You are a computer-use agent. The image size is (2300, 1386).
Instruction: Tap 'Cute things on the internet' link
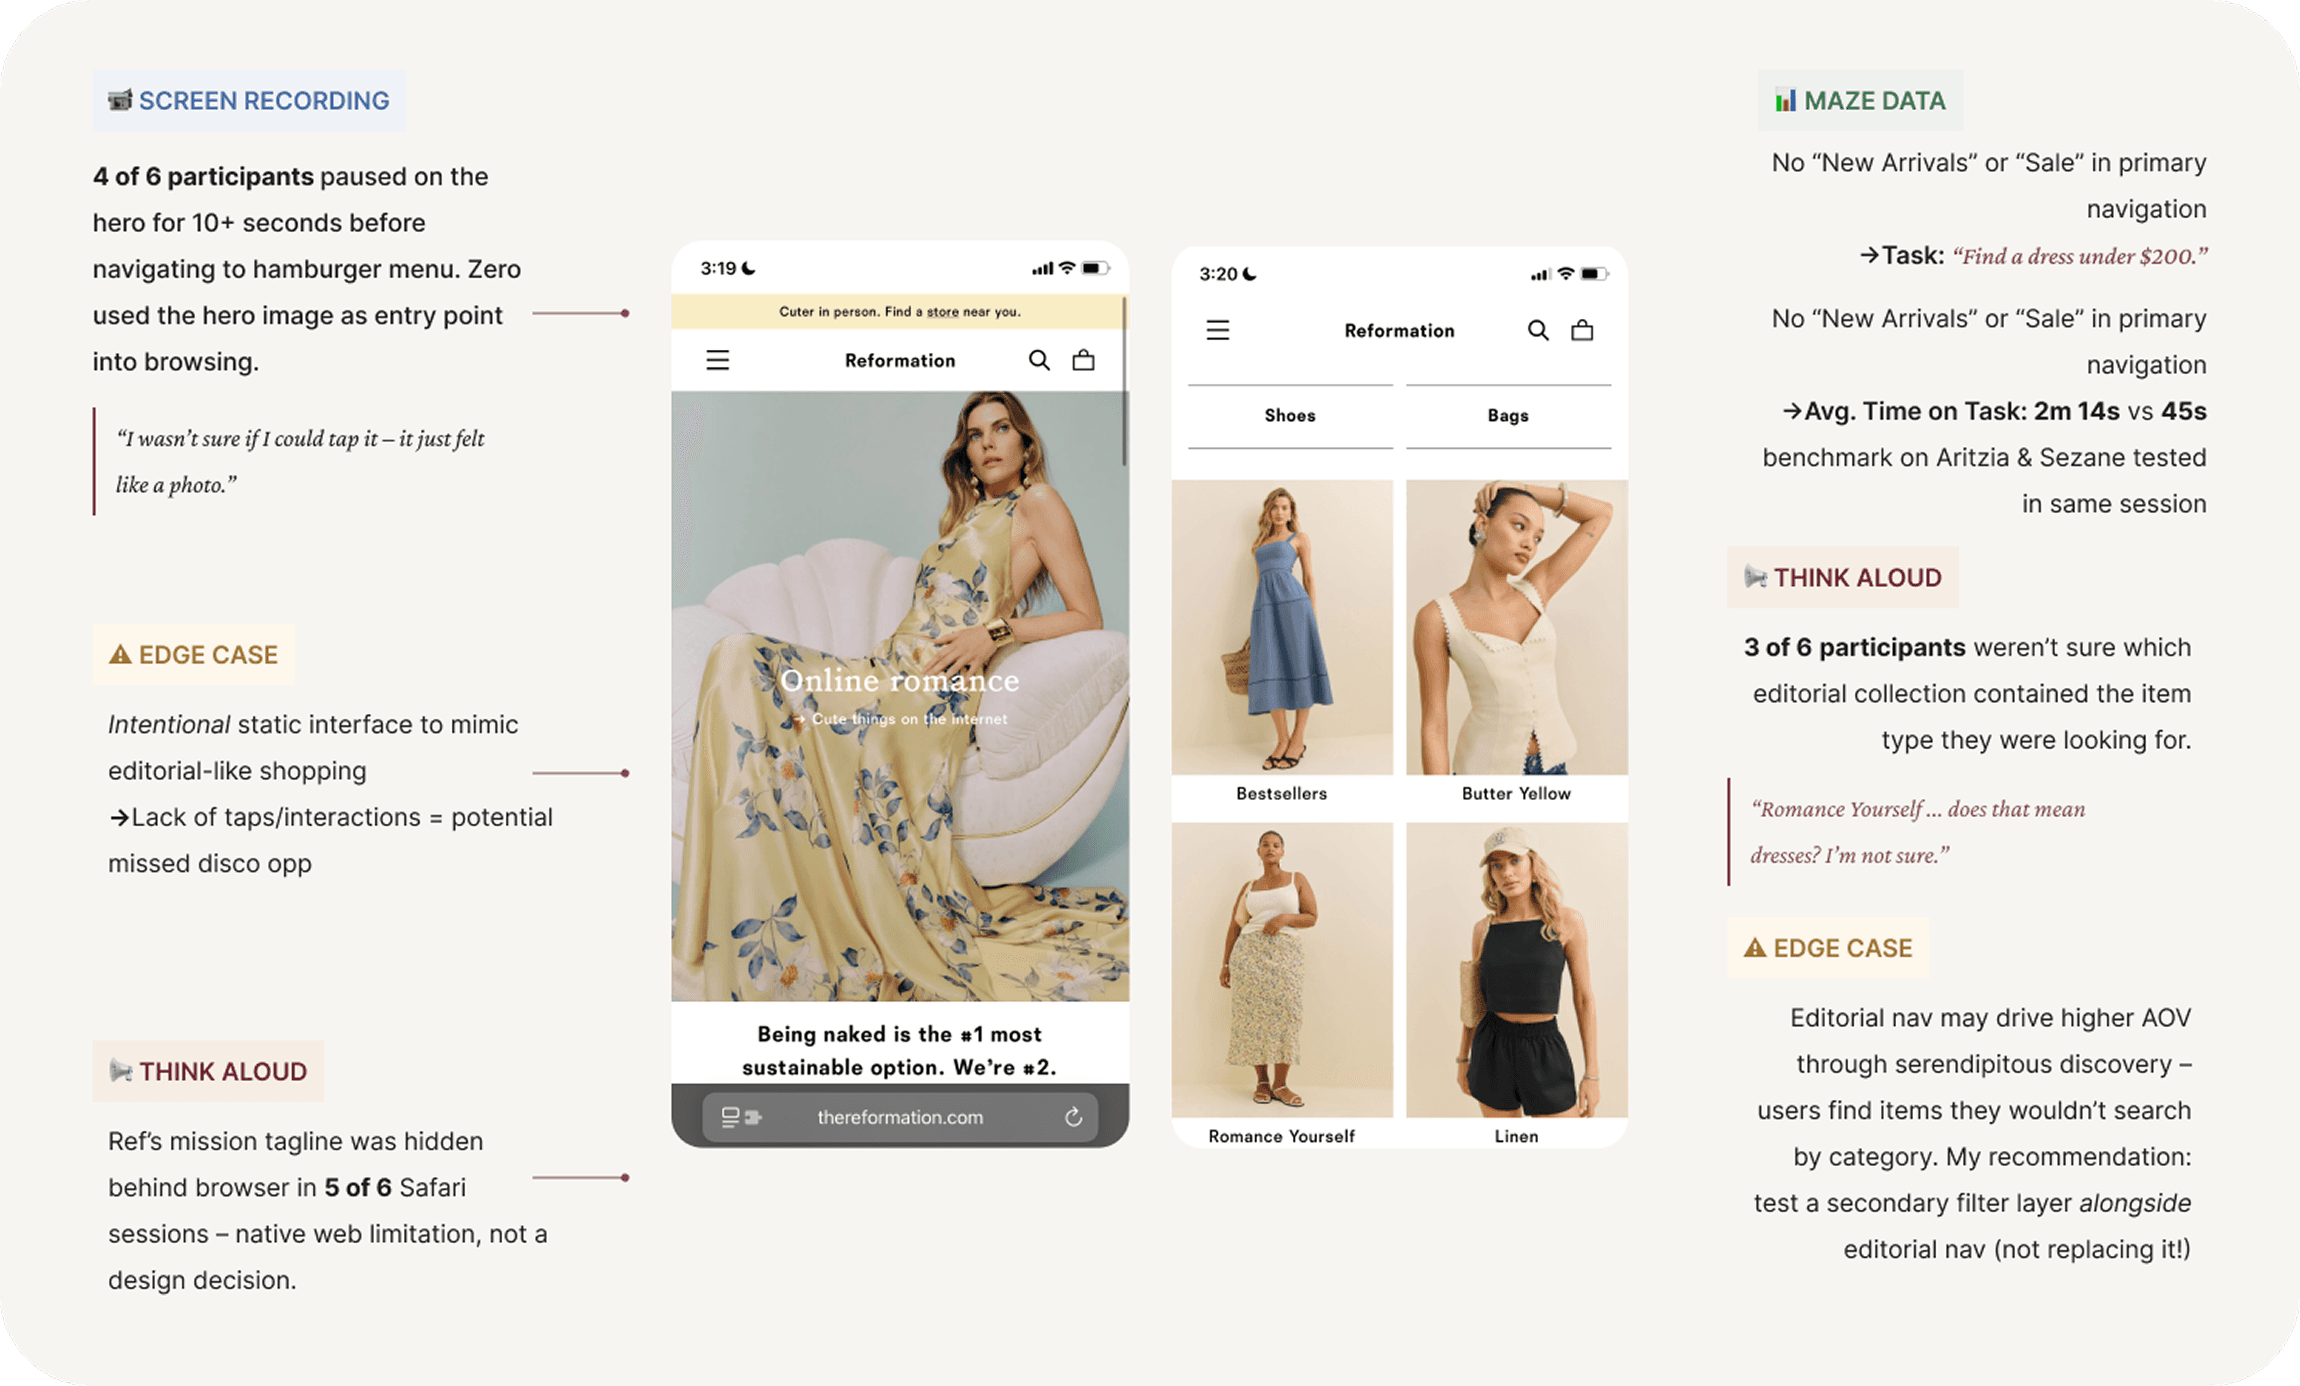coord(907,719)
